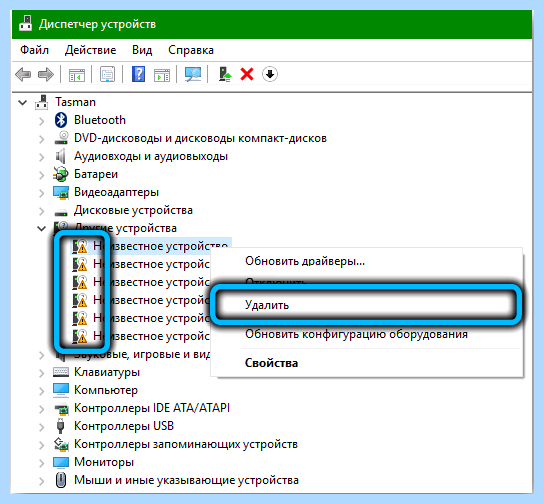This screenshot has height=504, width=544.
Task: Expand the Контроллеры USB chevron
Action: click(42, 427)
